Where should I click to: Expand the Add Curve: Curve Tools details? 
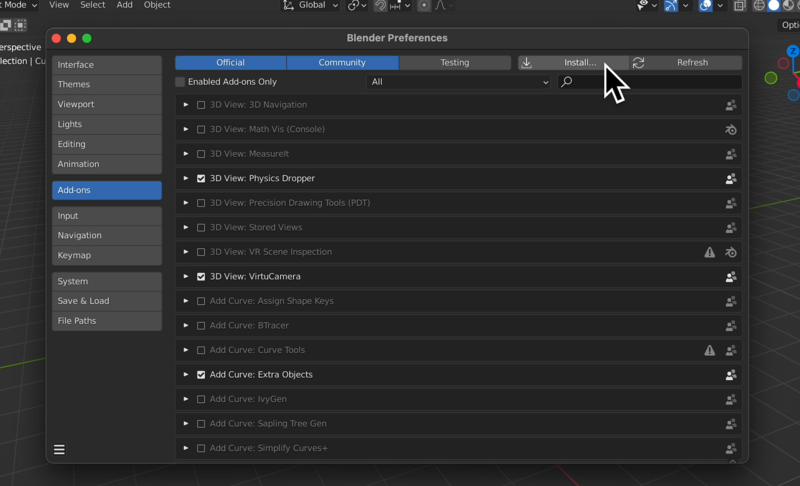coord(186,349)
